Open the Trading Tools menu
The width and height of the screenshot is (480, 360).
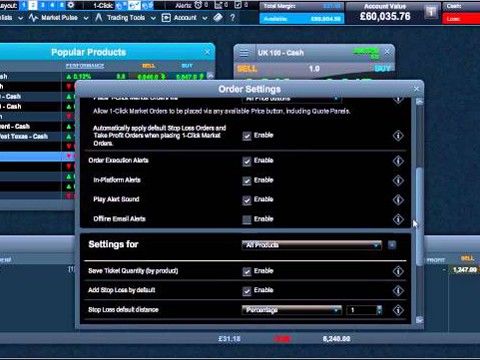pos(126,17)
